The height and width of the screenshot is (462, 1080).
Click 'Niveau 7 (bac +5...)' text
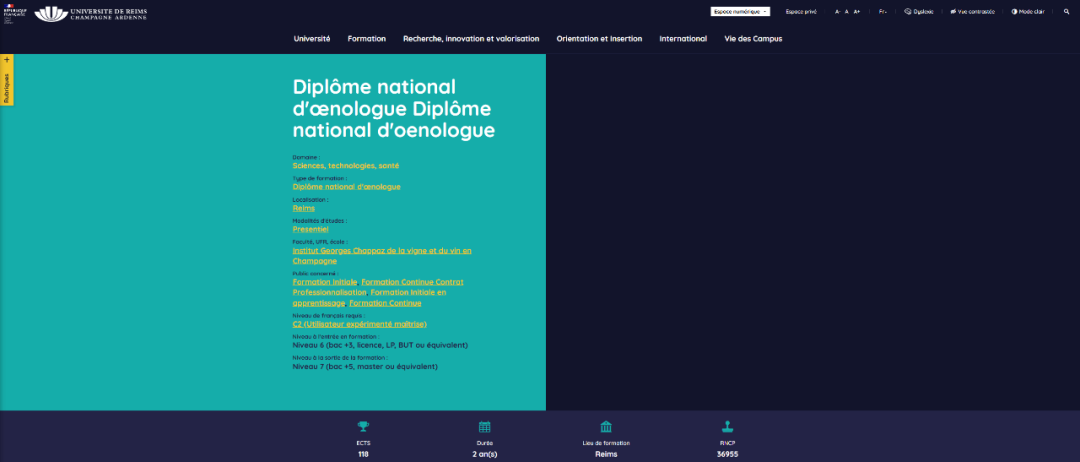coord(365,366)
